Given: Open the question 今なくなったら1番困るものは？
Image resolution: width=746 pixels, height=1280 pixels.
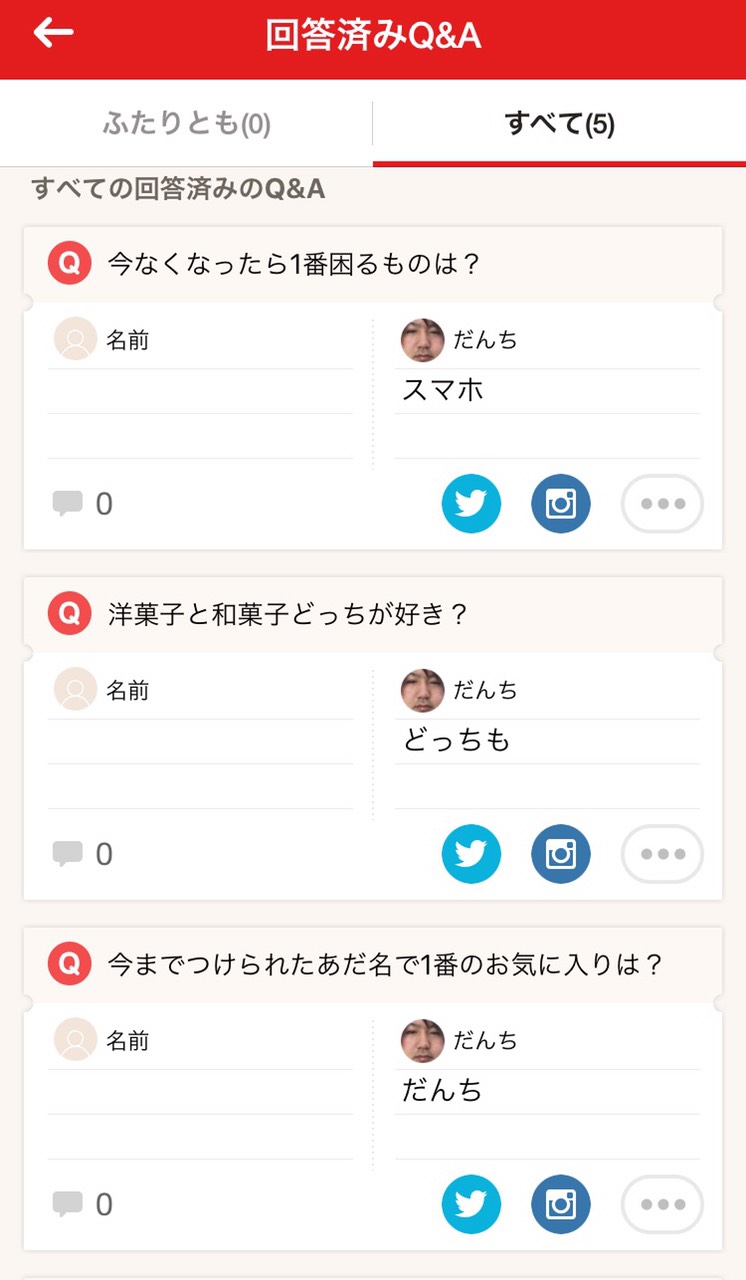Looking at the screenshot, I should point(294,264).
